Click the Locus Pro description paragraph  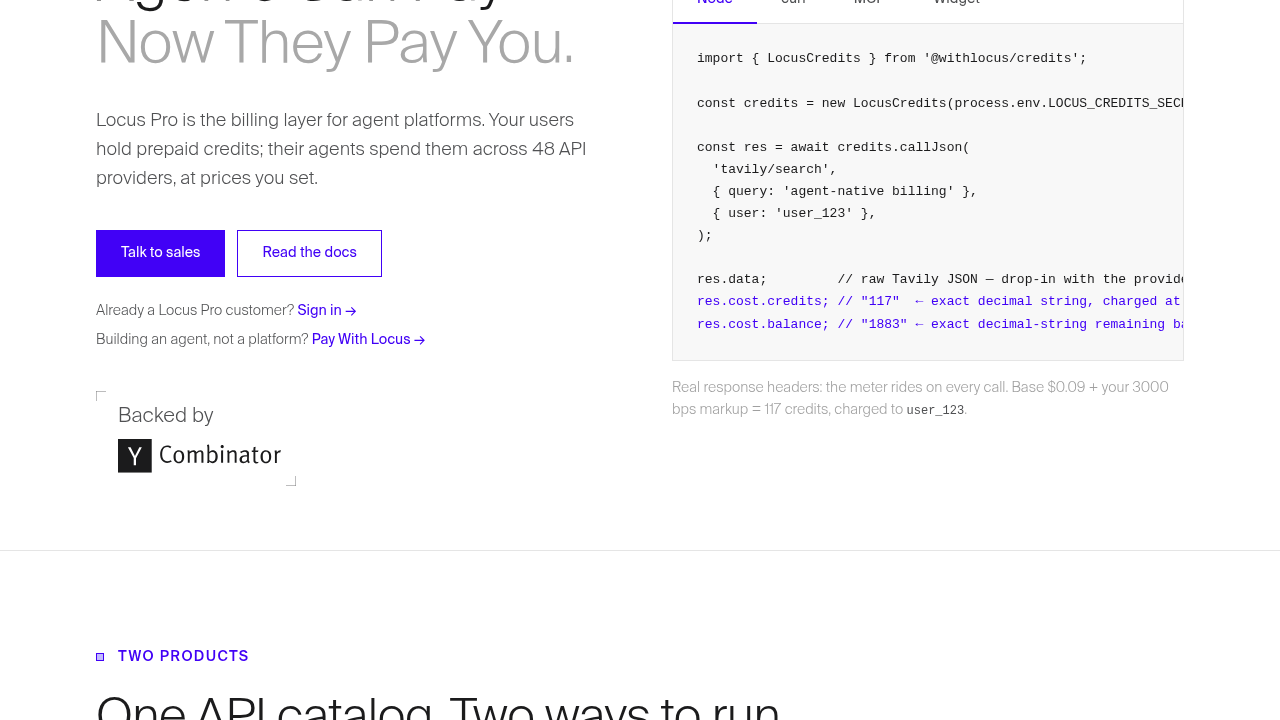341,149
